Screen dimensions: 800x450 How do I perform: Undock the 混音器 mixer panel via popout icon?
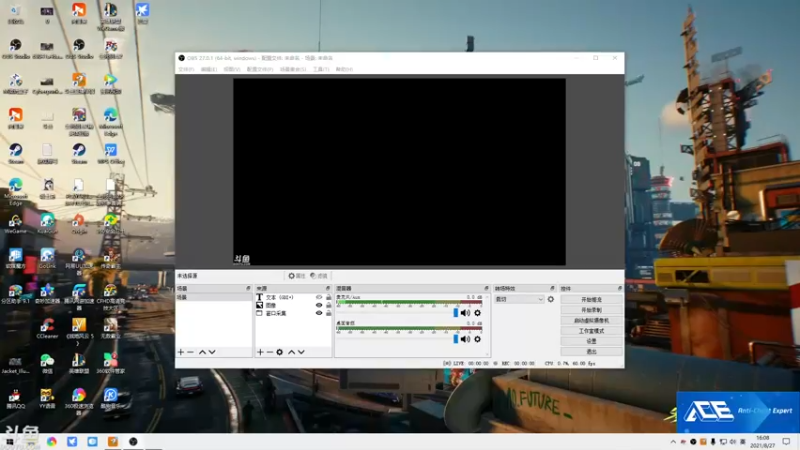(486, 288)
